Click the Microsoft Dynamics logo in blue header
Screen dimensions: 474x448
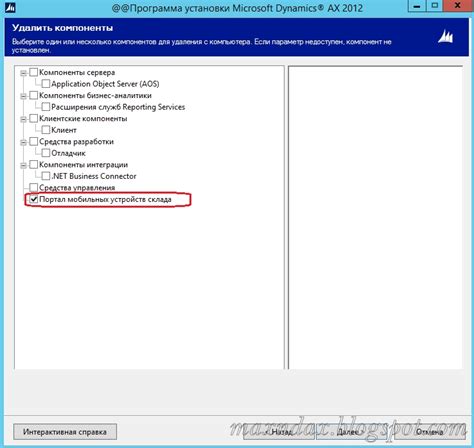click(x=445, y=36)
